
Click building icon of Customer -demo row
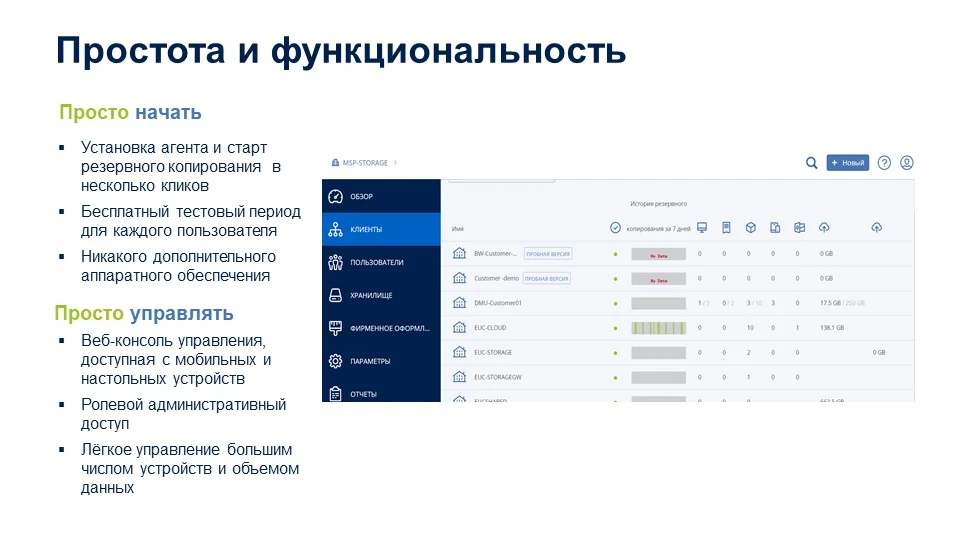(x=459, y=278)
